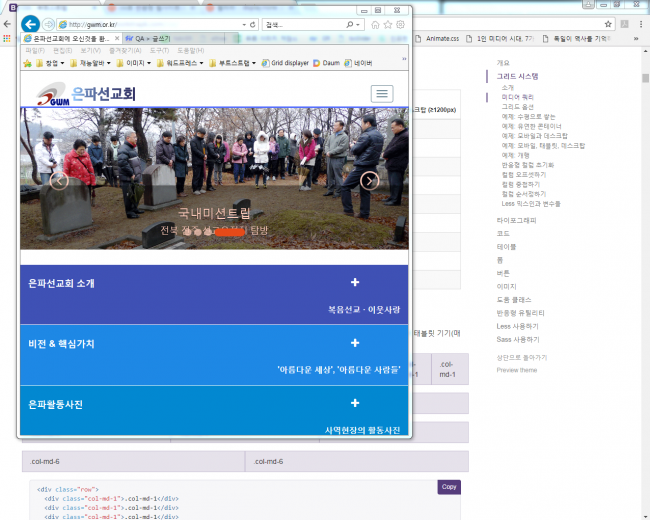Screen dimensions: 650x520
Task: Go to 미디어 쿼리 in sidebar
Action: pyautogui.click(x=517, y=97)
